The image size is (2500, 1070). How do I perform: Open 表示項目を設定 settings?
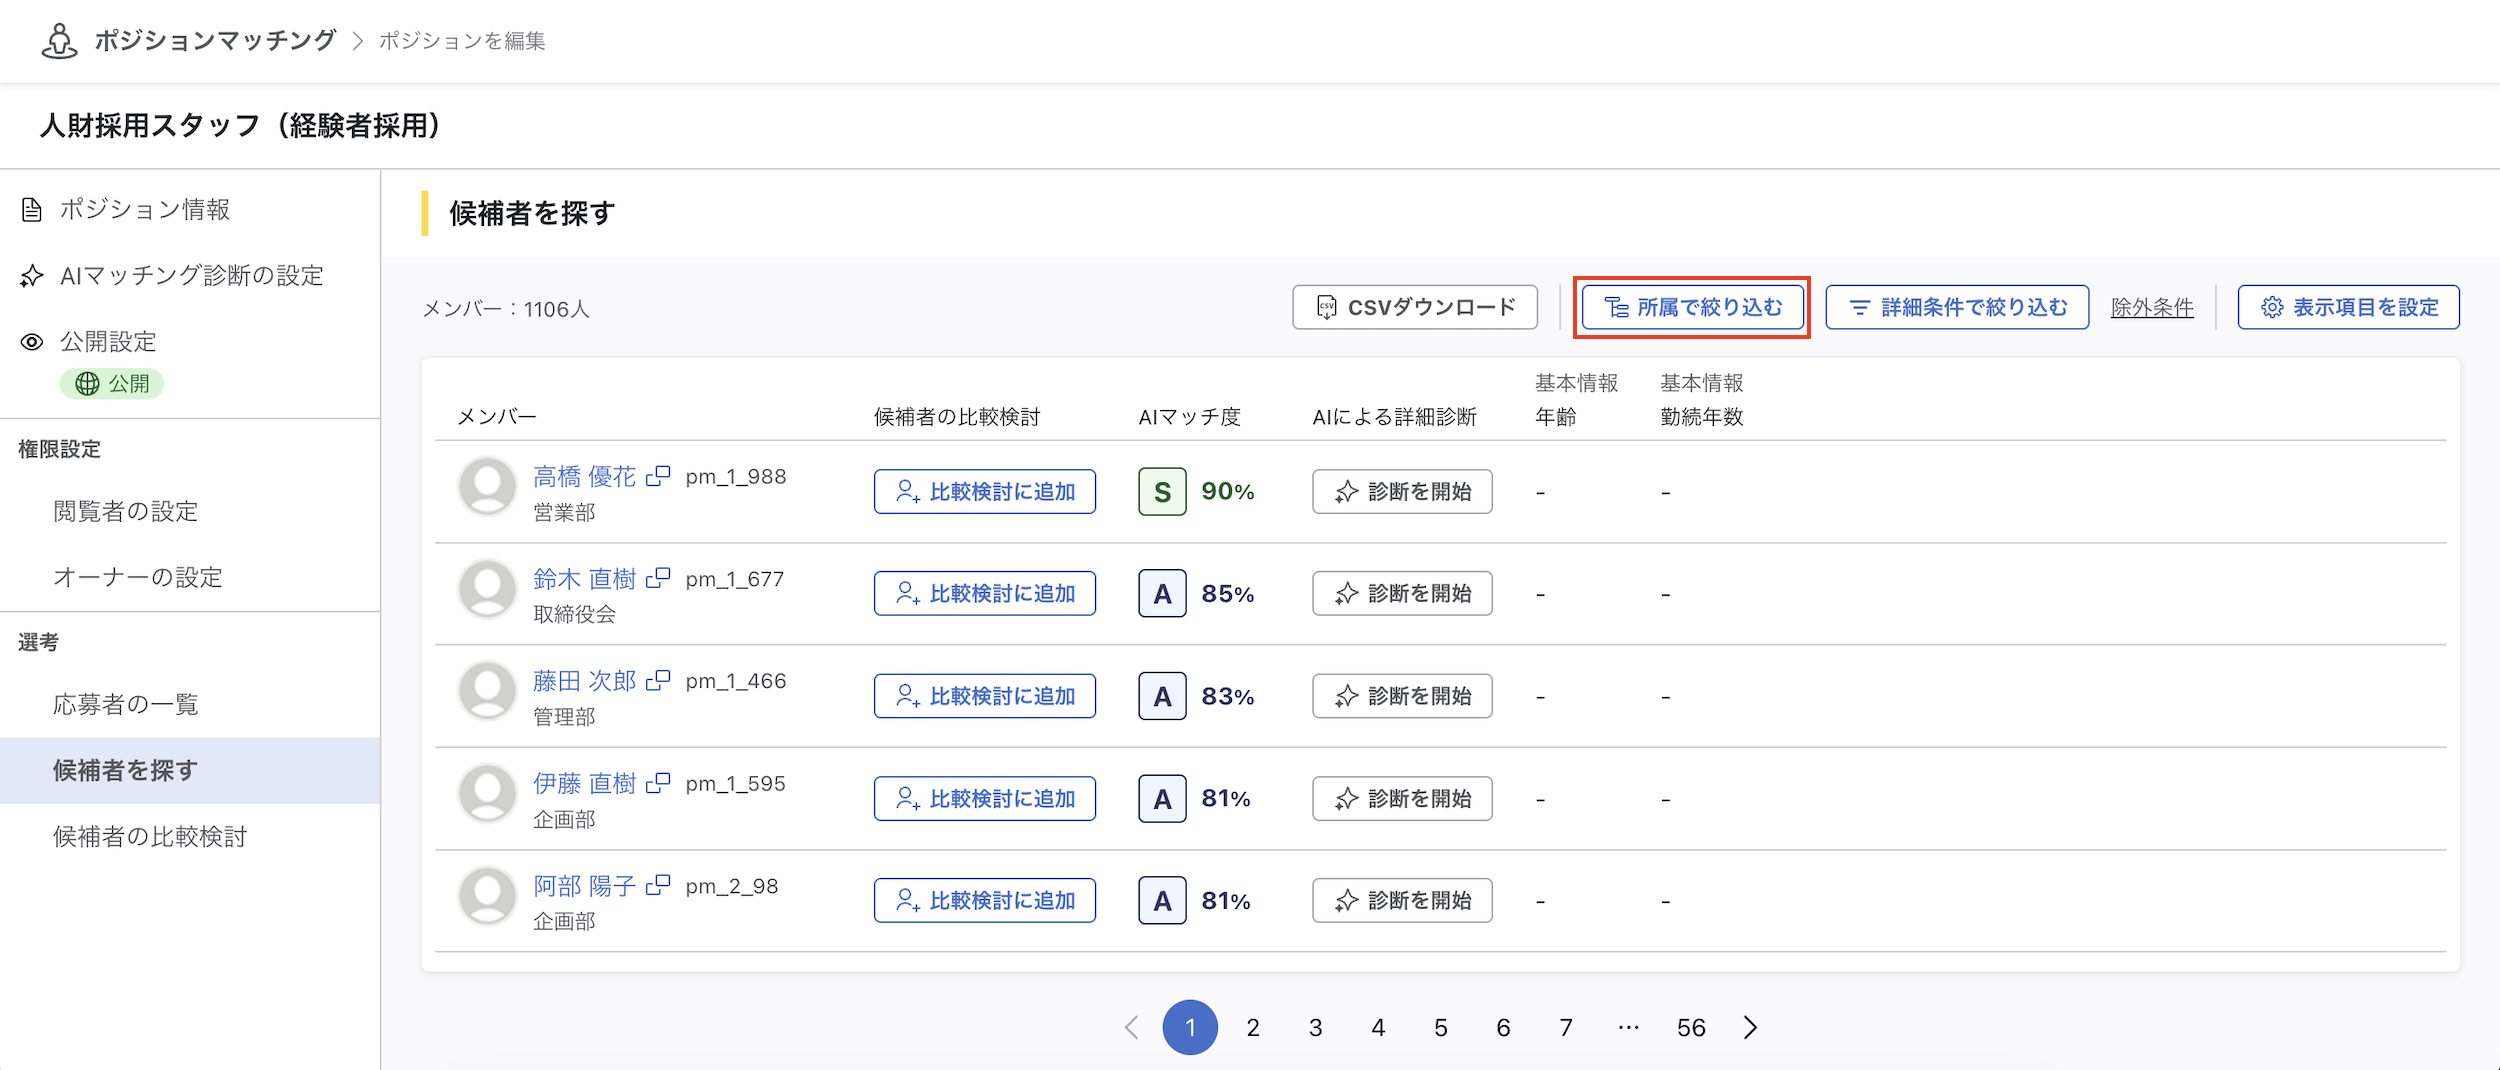coord(2349,307)
